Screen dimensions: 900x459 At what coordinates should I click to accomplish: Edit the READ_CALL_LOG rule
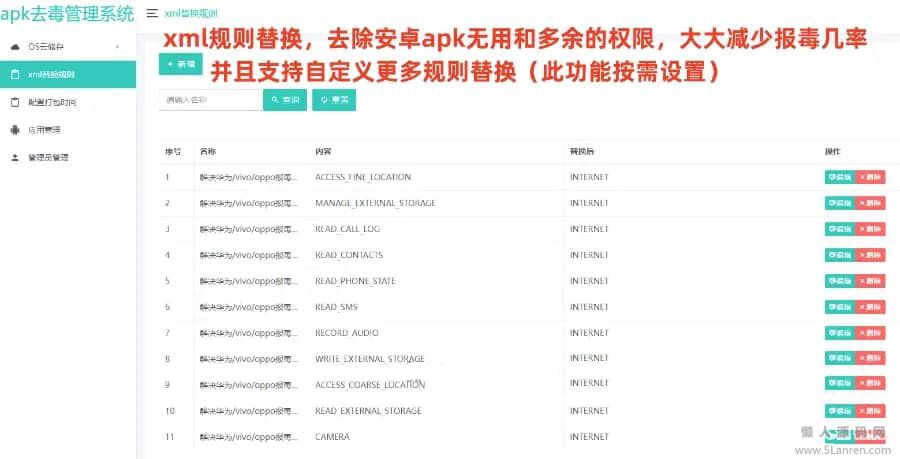coord(840,229)
